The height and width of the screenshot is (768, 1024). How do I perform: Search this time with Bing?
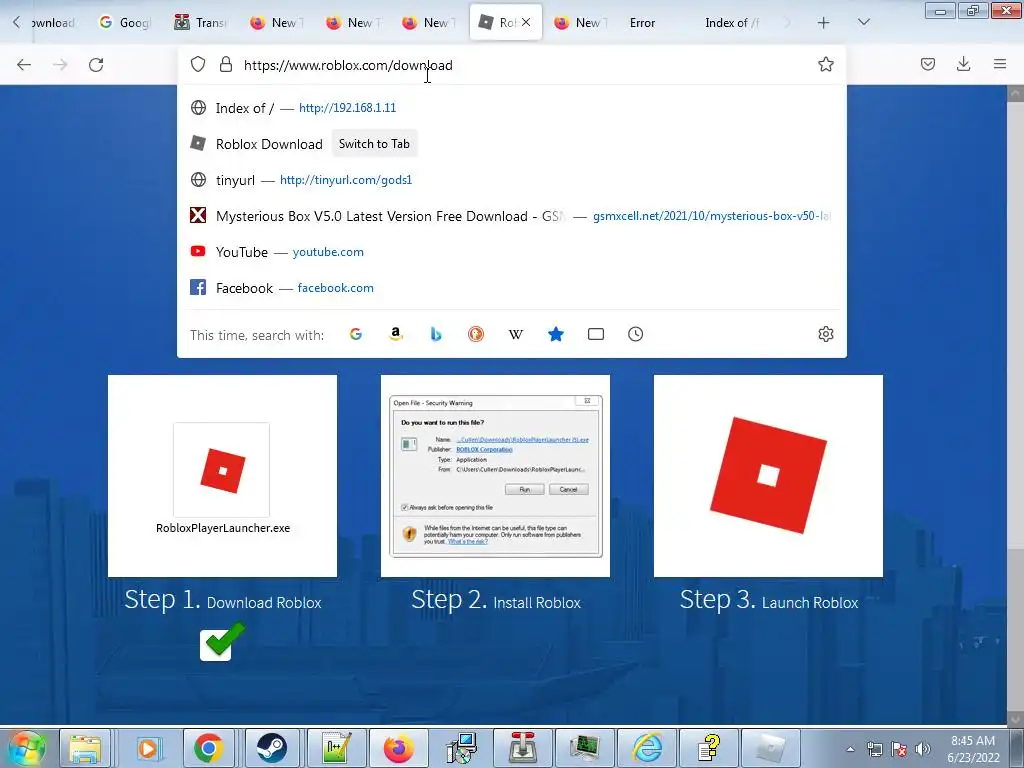[x=436, y=334]
